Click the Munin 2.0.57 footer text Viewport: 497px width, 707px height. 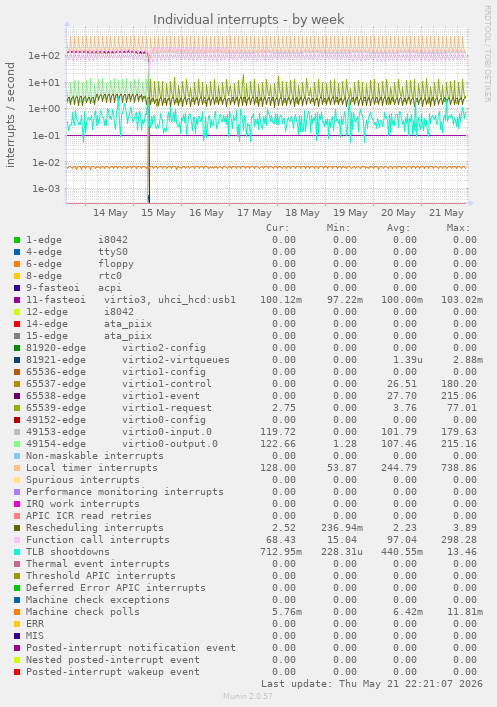pyautogui.click(x=248, y=696)
